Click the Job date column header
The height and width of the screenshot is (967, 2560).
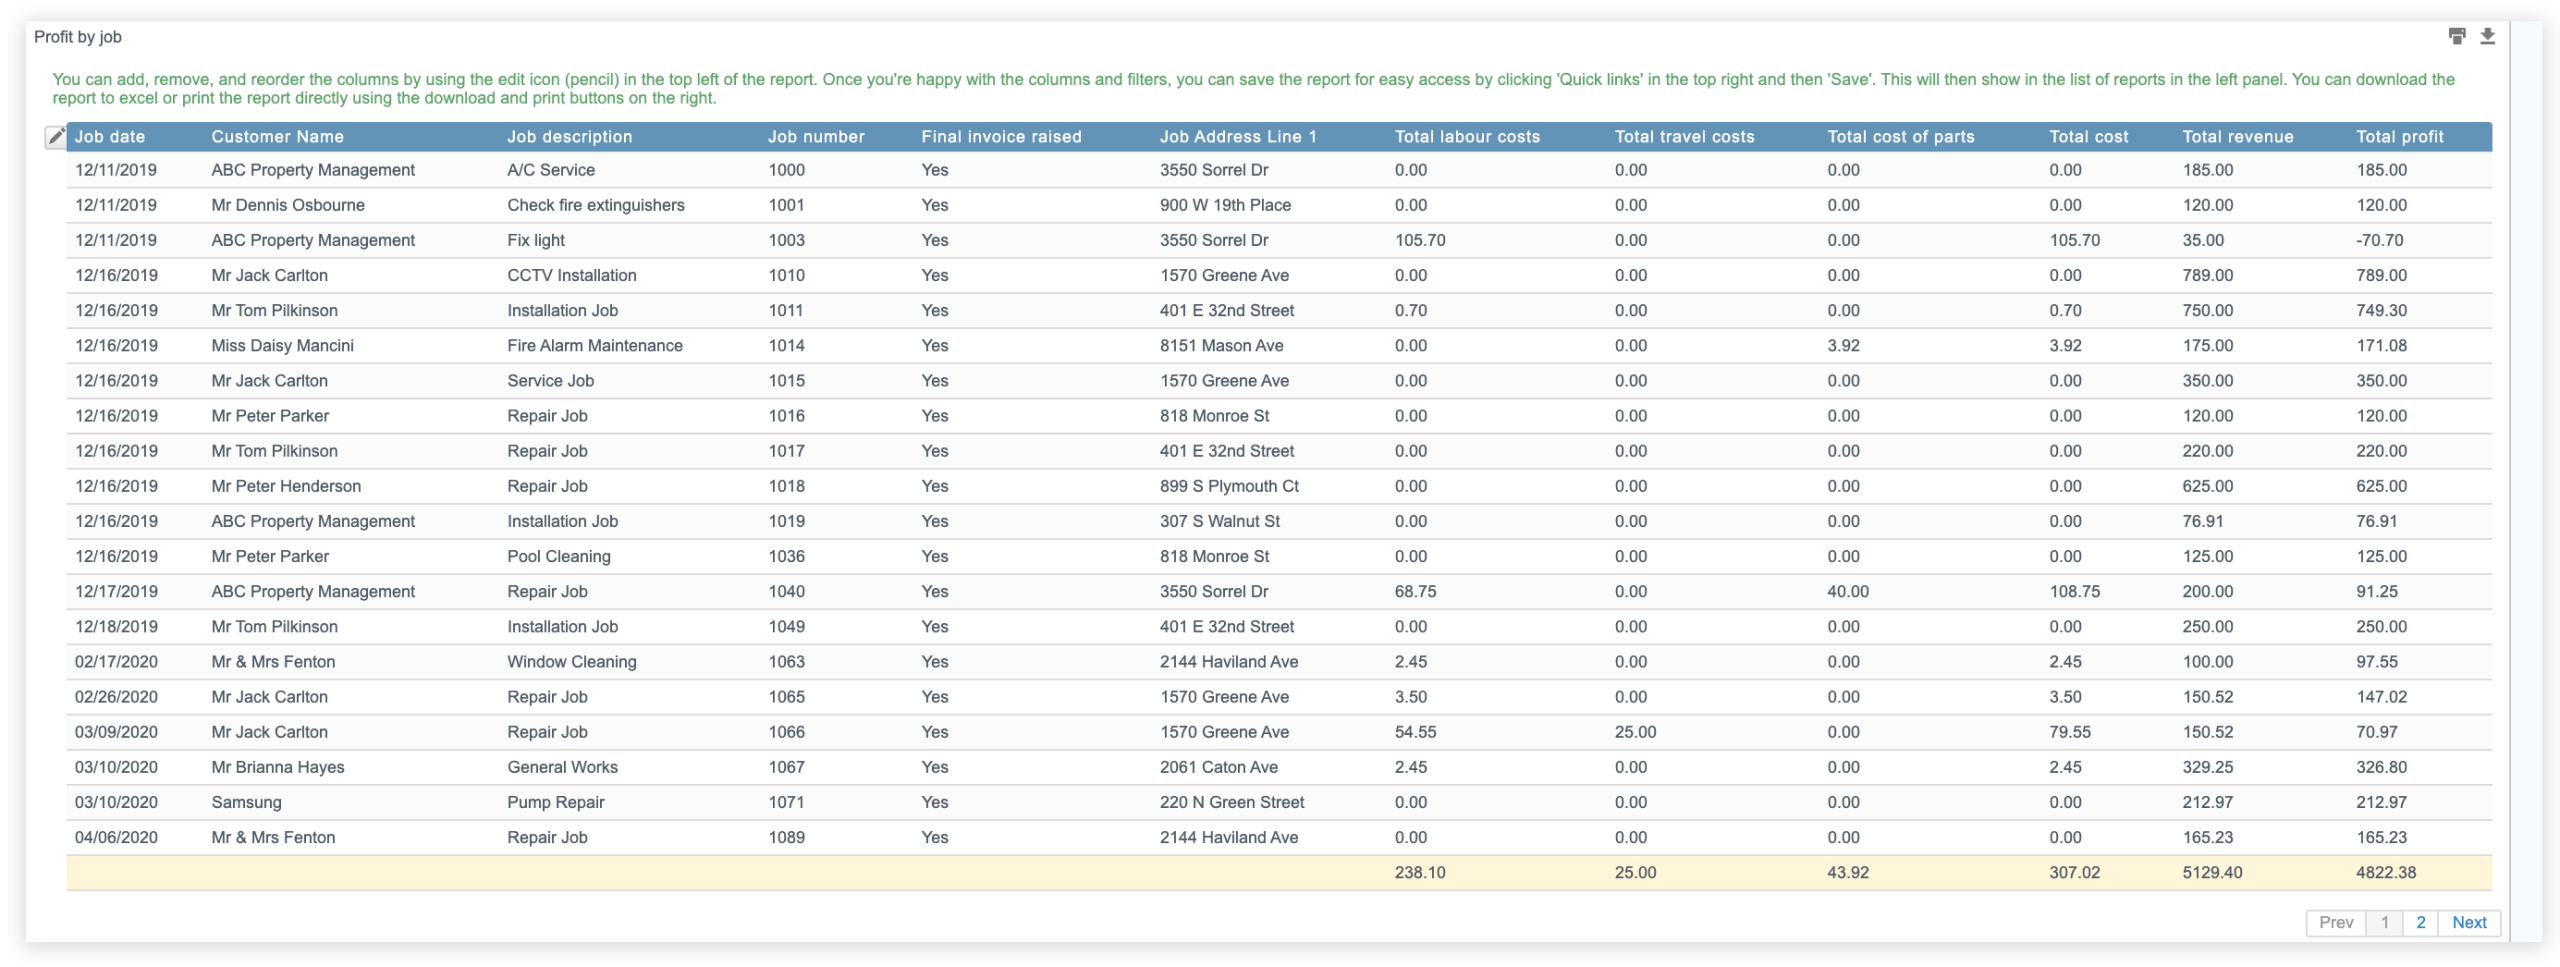110,137
